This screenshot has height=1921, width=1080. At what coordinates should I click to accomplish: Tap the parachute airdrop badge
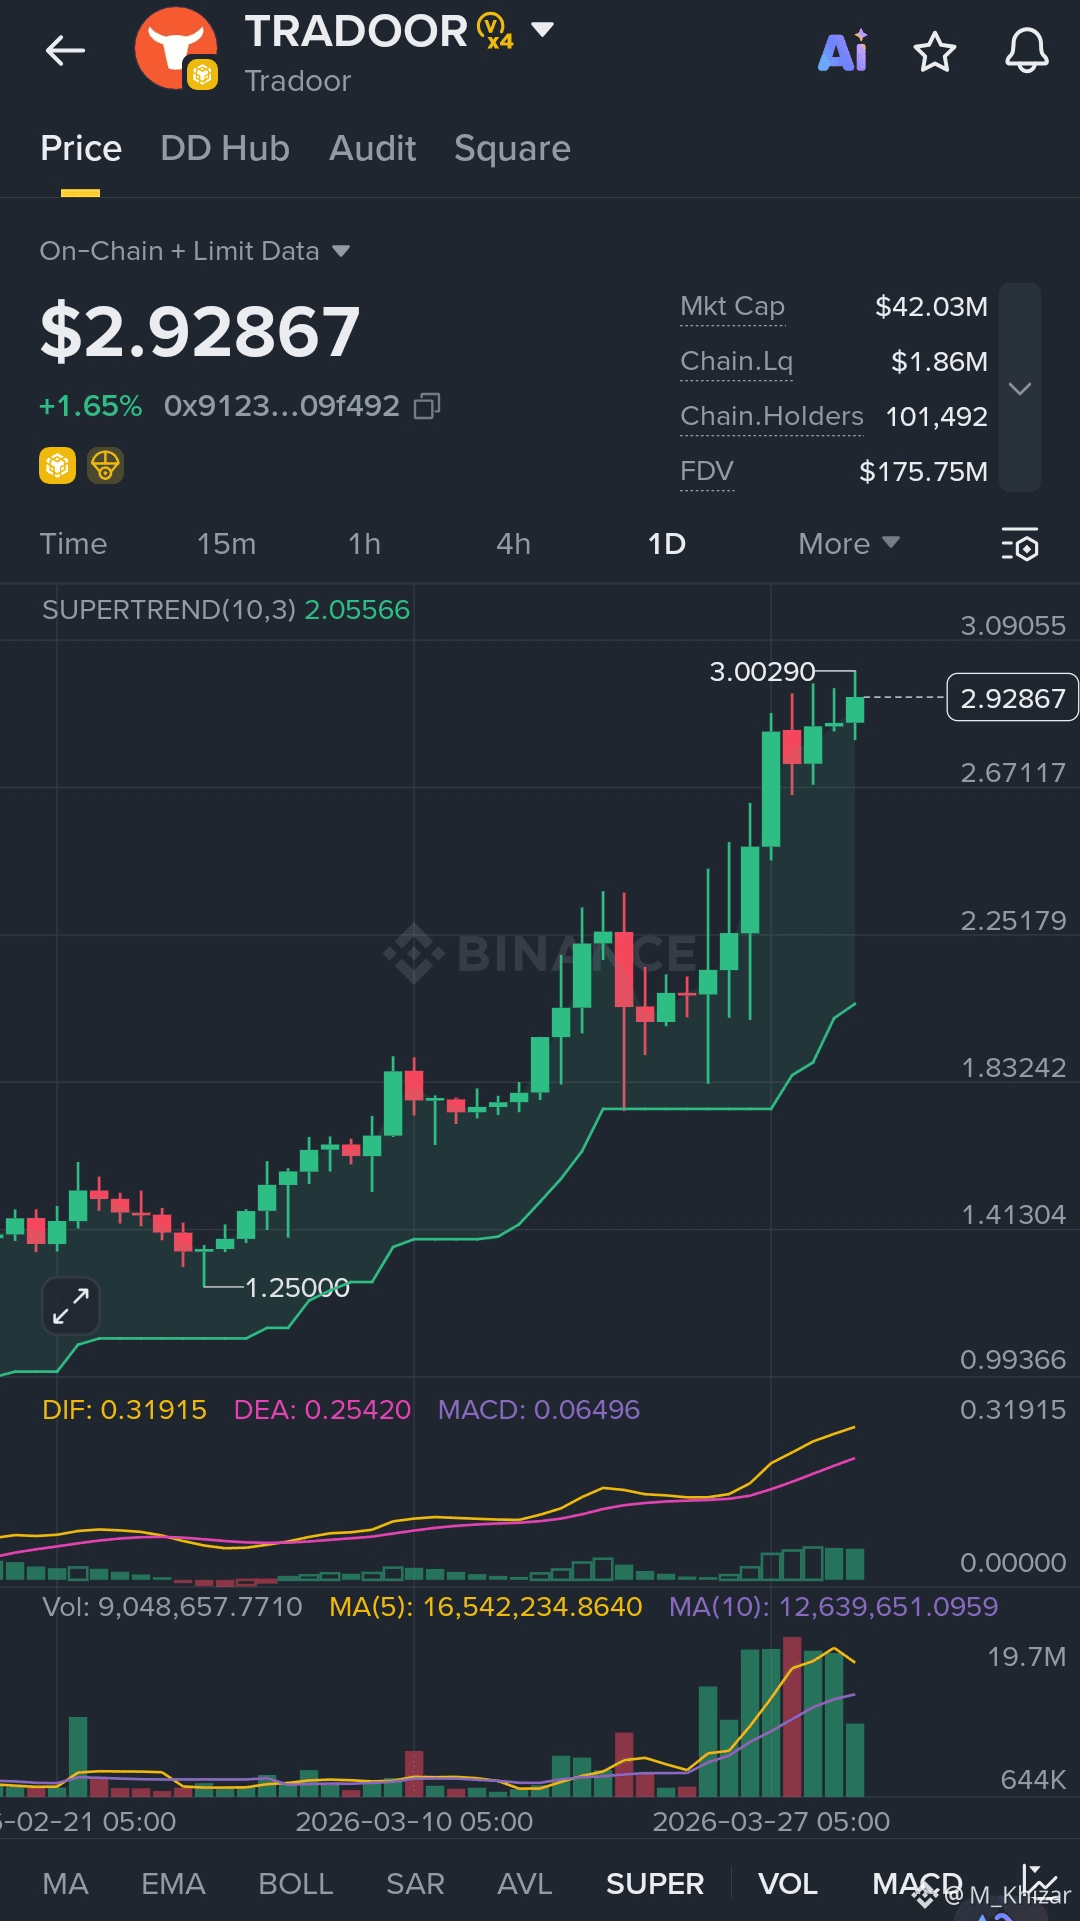pos(105,466)
